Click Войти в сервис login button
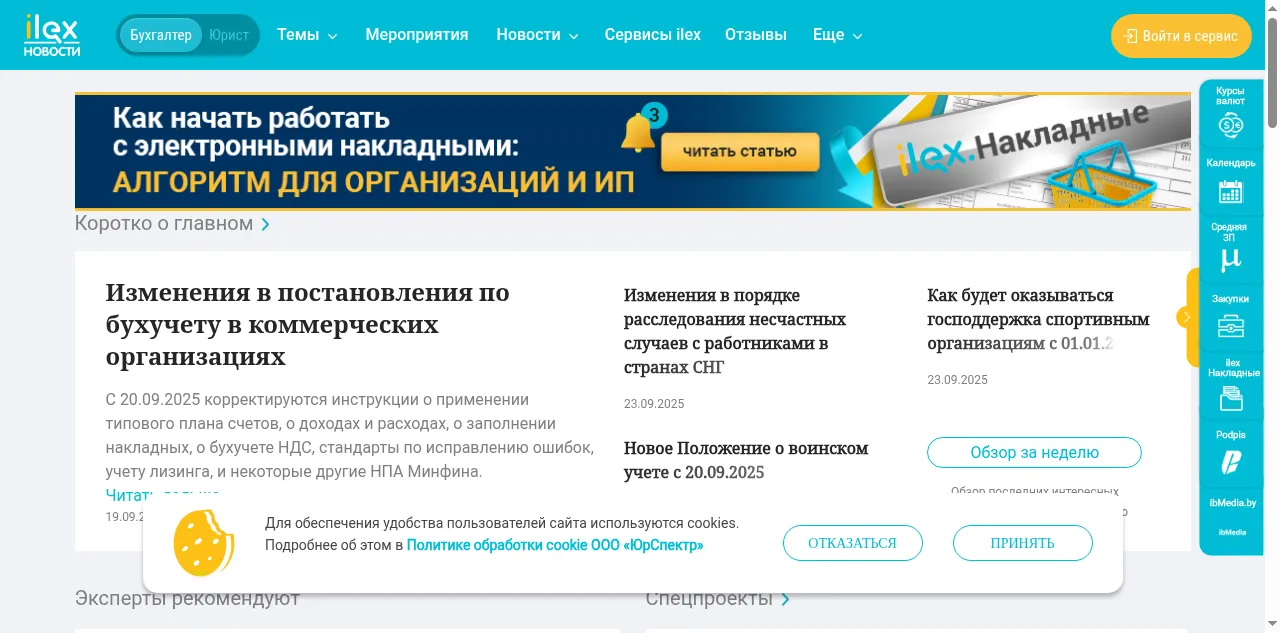1280x633 pixels. pyautogui.click(x=1181, y=36)
